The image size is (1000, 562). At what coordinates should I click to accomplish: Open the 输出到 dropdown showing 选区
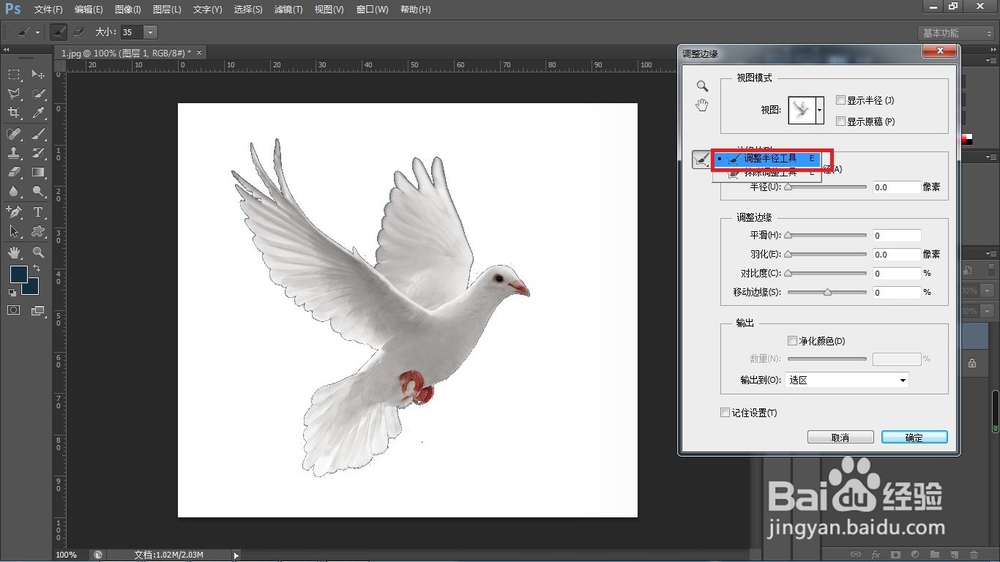pyautogui.click(x=847, y=380)
